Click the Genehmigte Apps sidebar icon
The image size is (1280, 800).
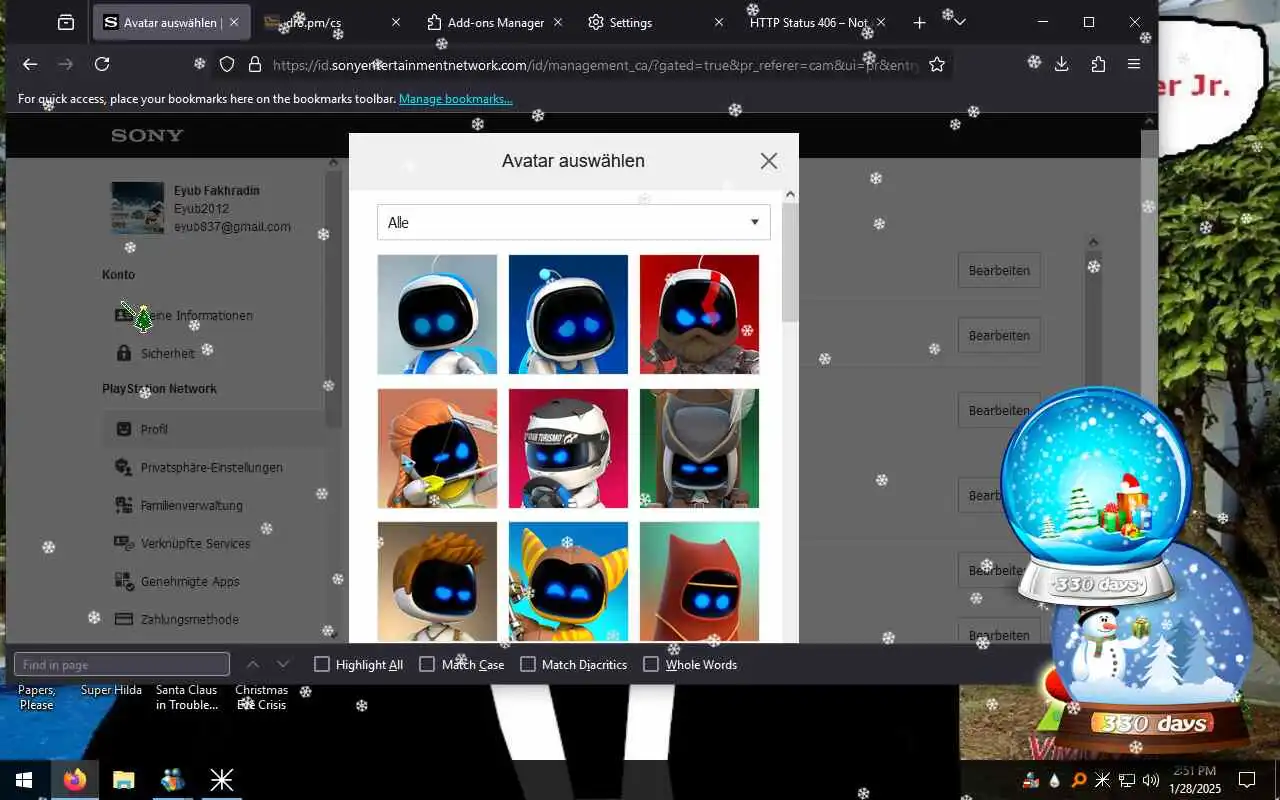(124, 581)
